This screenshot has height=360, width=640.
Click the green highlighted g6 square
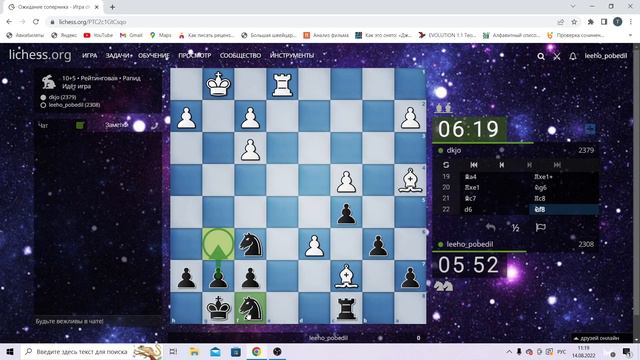click(x=218, y=244)
